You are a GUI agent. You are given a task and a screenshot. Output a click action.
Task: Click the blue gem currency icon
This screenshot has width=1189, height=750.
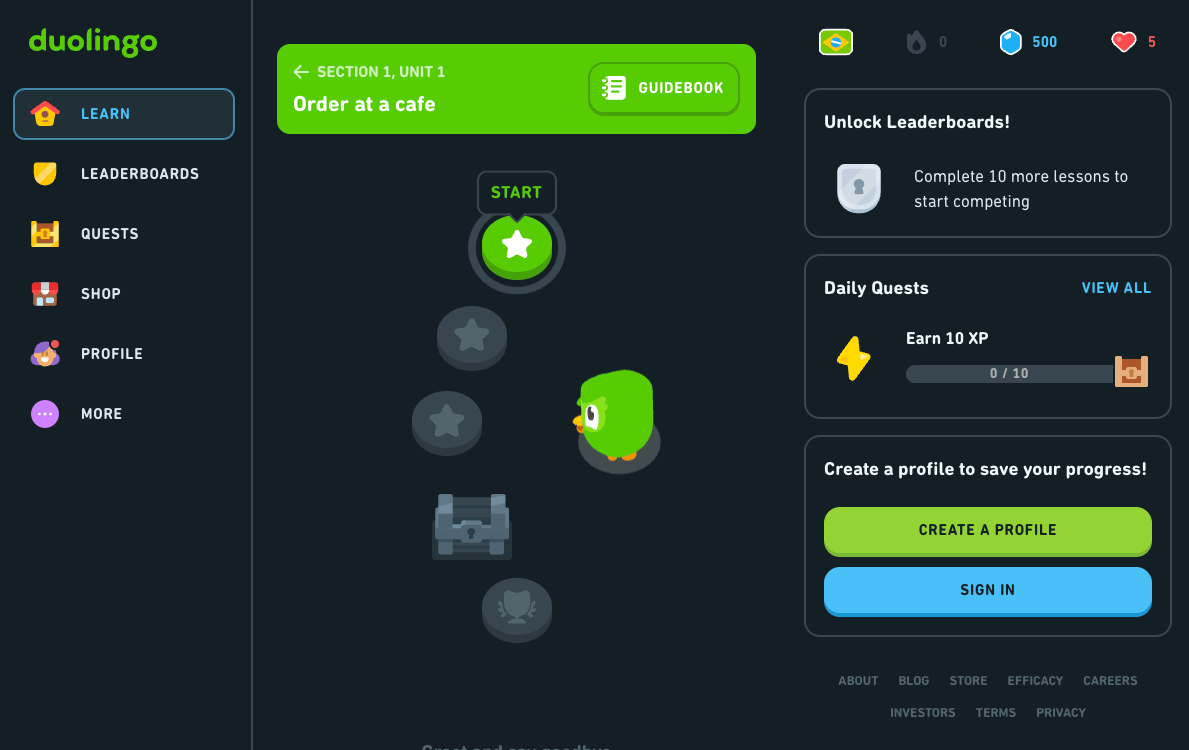pyautogui.click(x=1010, y=42)
